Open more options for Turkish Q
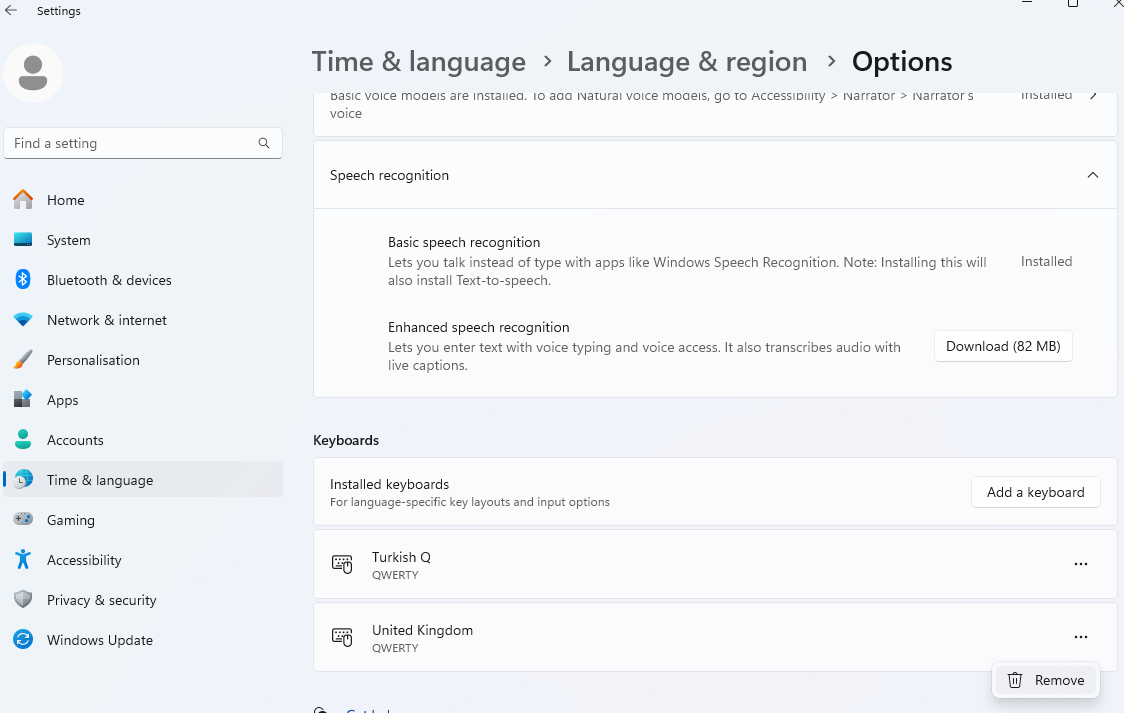The width and height of the screenshot is (1124, 713). tap(1081, 565)
